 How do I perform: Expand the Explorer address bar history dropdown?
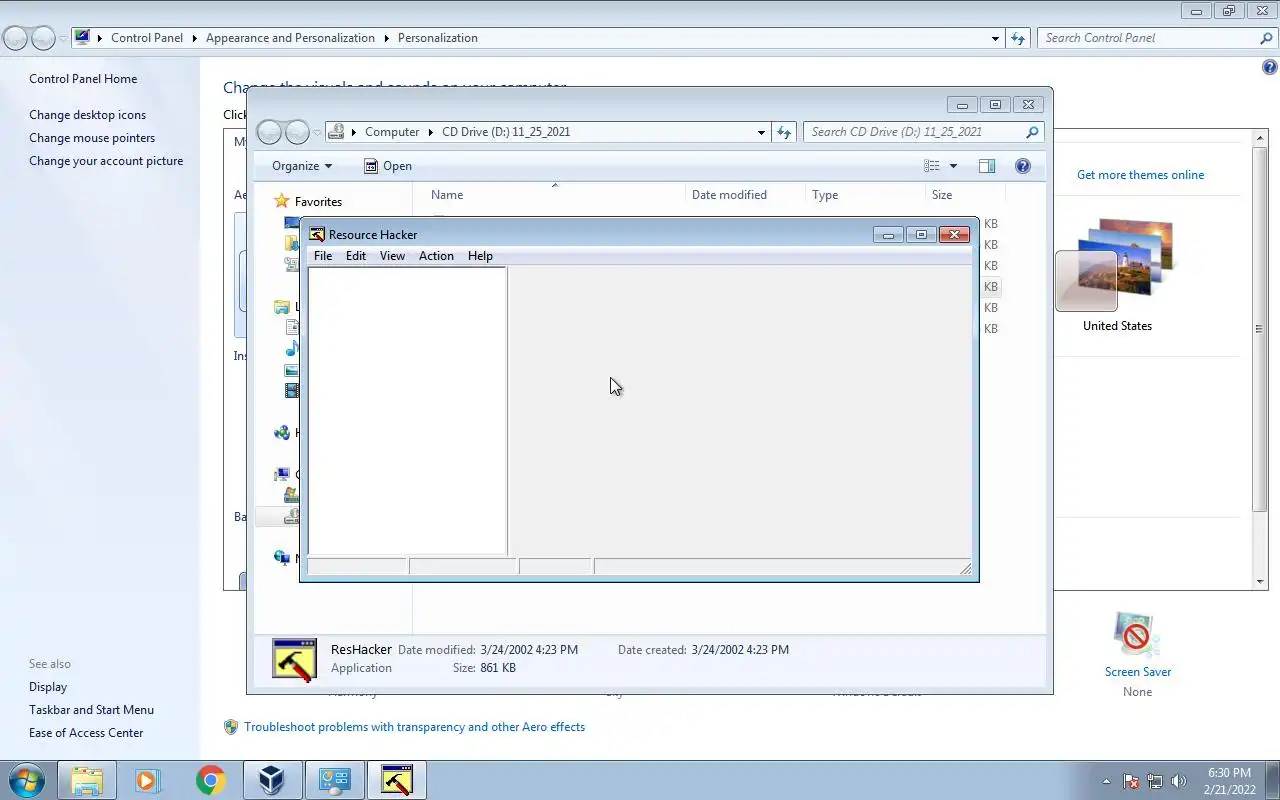[761, 132]
